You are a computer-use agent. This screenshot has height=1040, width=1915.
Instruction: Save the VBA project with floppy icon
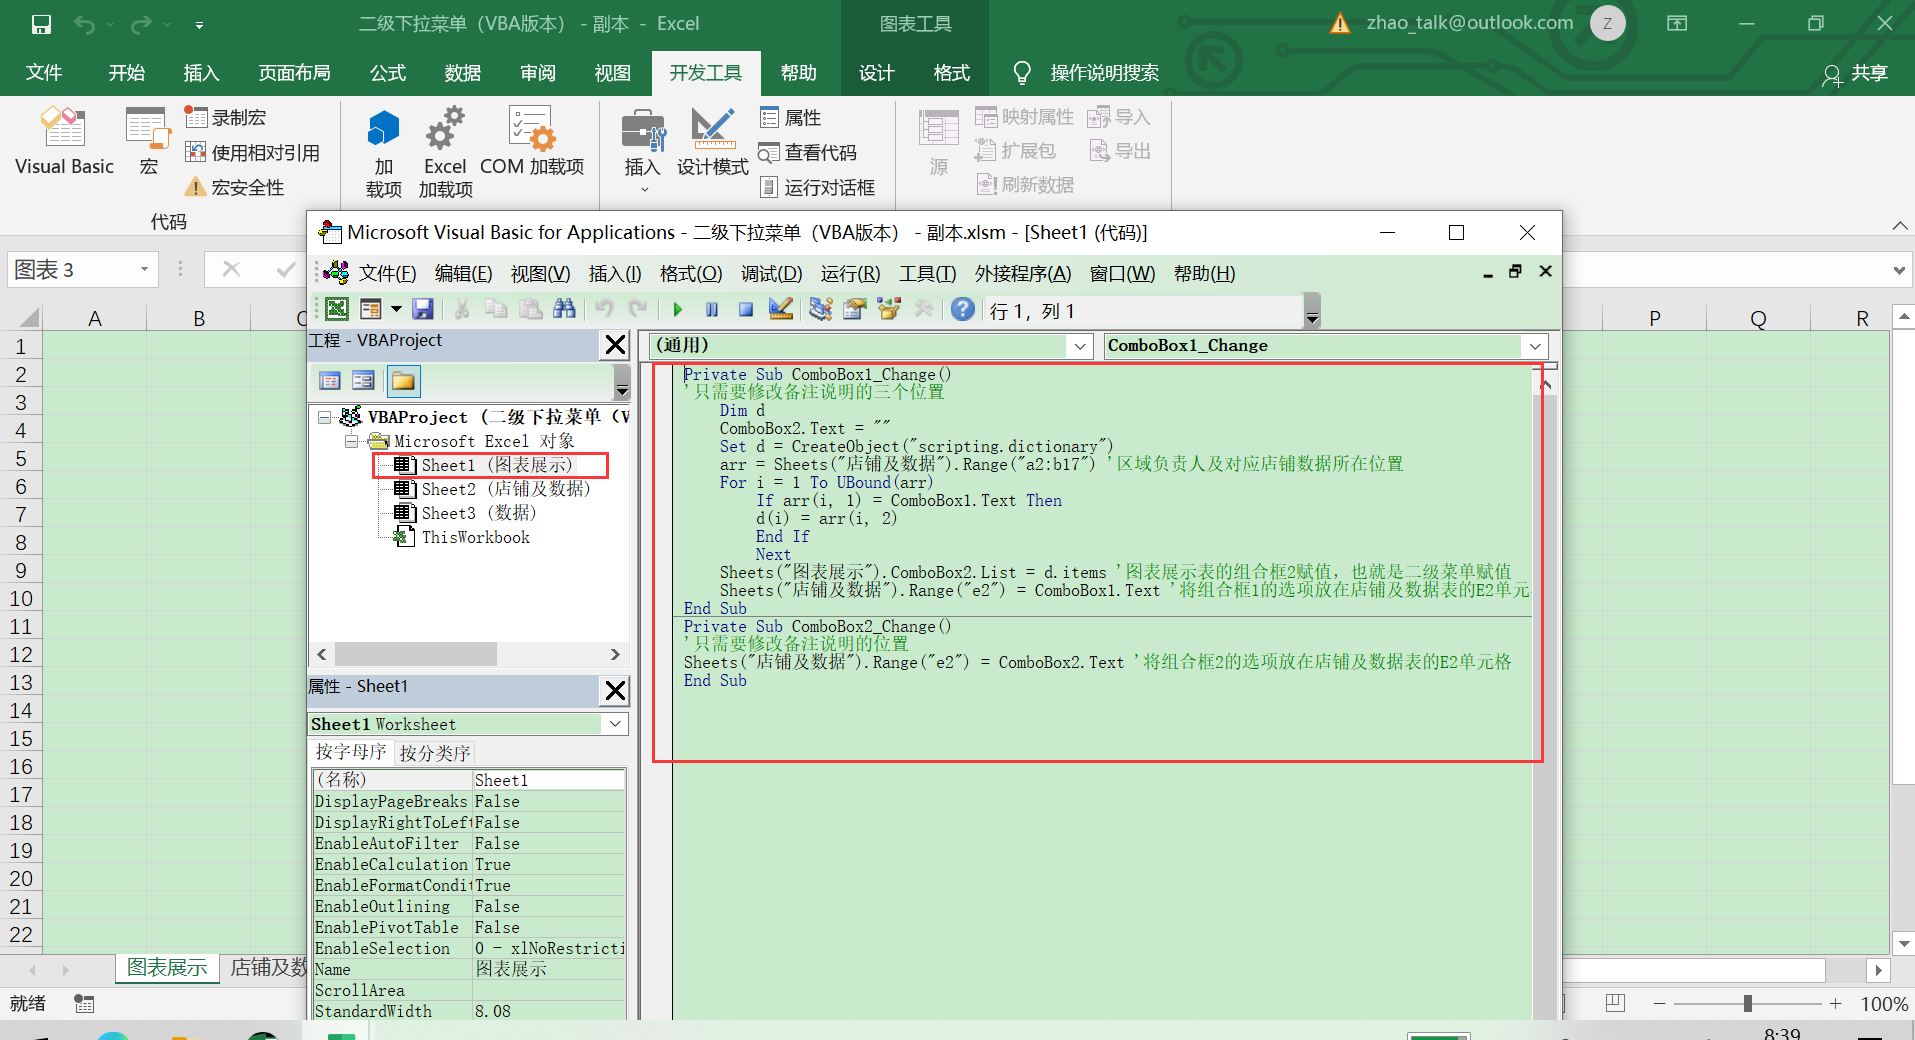423,310
